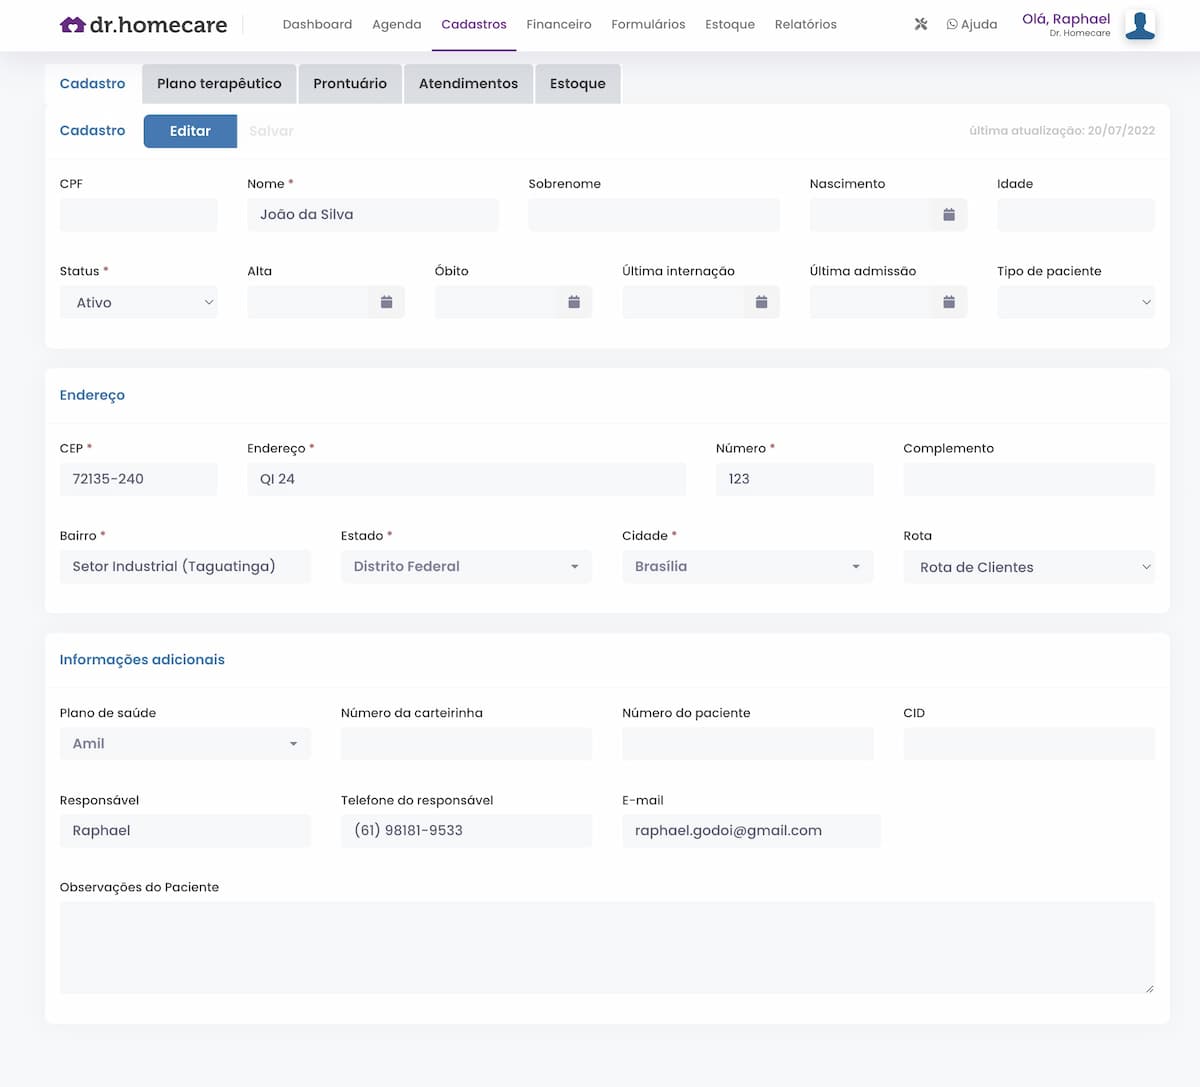1200x1087 pixels.
Task: Open the Nascimento calendar picker
Action: coord(949,215)
